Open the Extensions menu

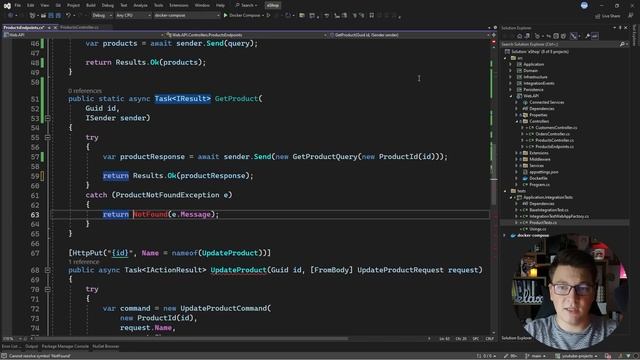click(179, 5)
